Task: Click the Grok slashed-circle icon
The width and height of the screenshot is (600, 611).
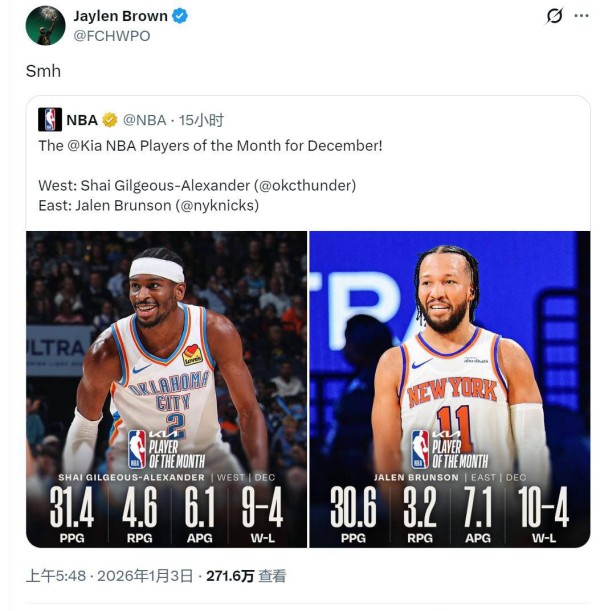Action: coord(554,16)
